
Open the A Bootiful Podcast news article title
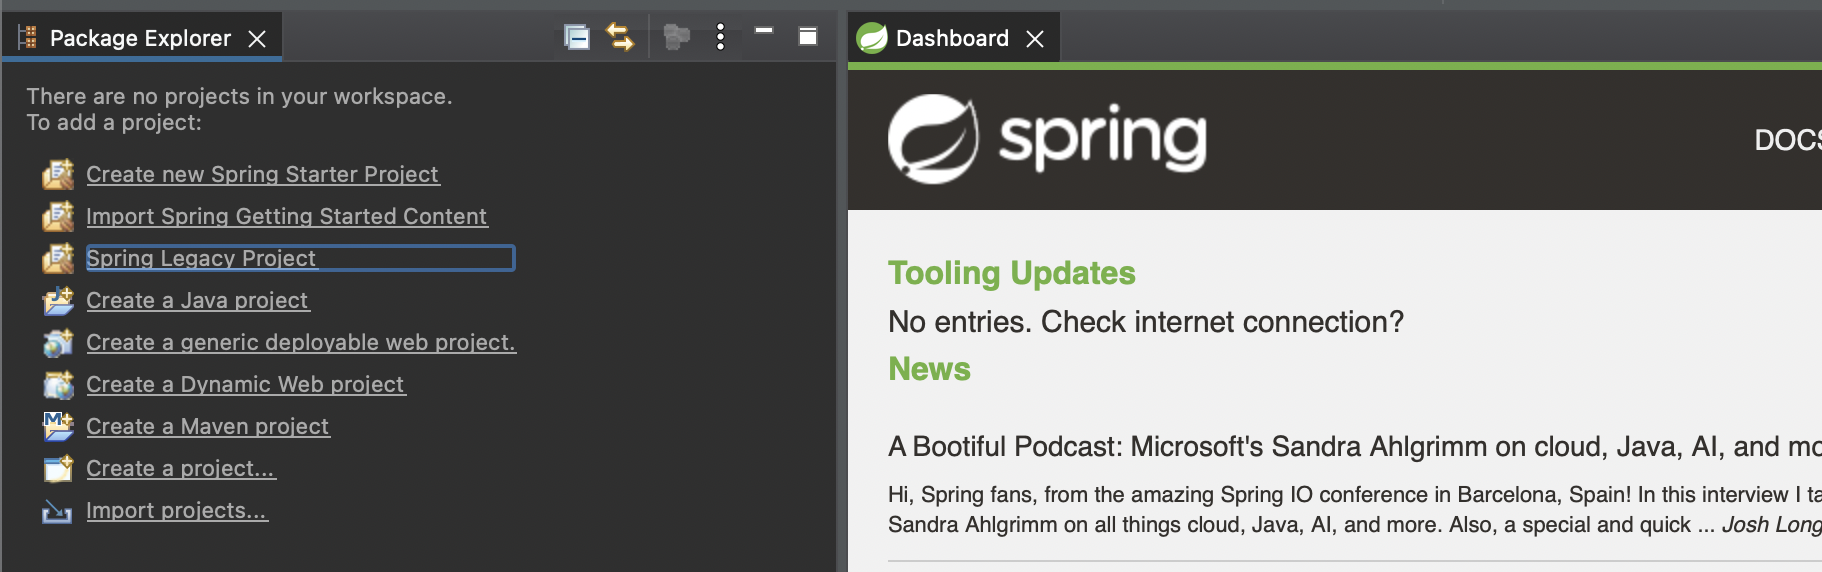[1355, 446]
